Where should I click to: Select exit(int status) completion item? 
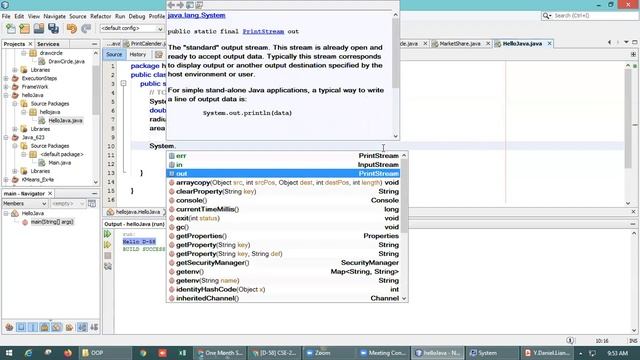(283, 218)
